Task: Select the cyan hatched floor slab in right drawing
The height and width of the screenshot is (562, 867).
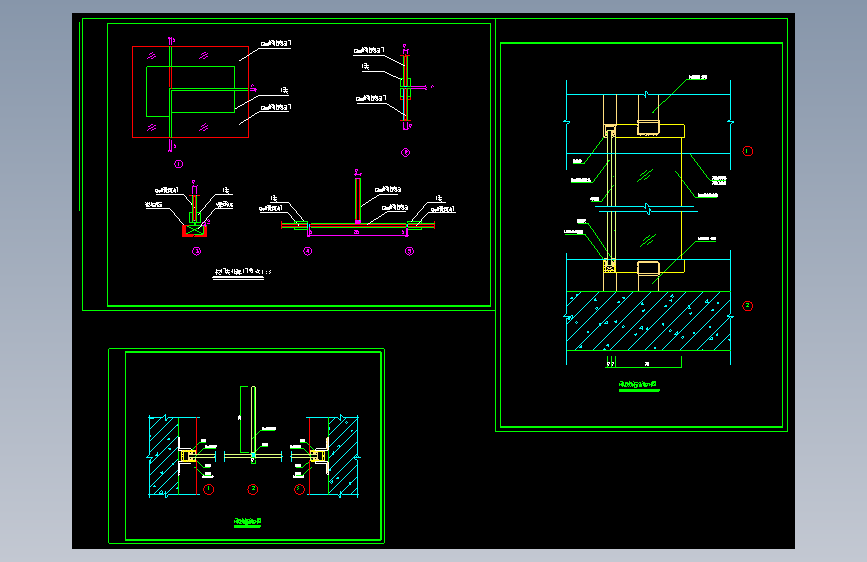Action: [x=649, y=321]
